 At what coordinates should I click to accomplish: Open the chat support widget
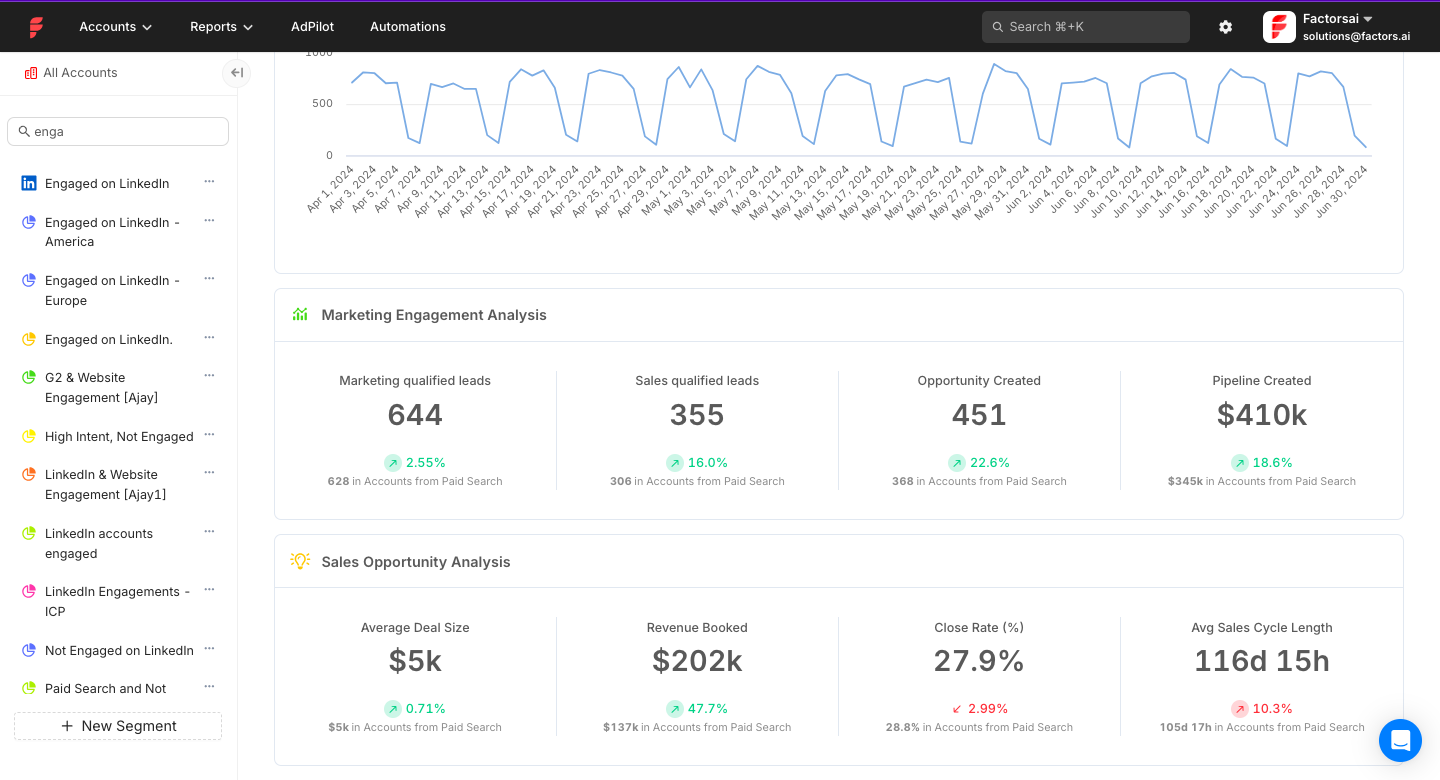(1400, 741)
